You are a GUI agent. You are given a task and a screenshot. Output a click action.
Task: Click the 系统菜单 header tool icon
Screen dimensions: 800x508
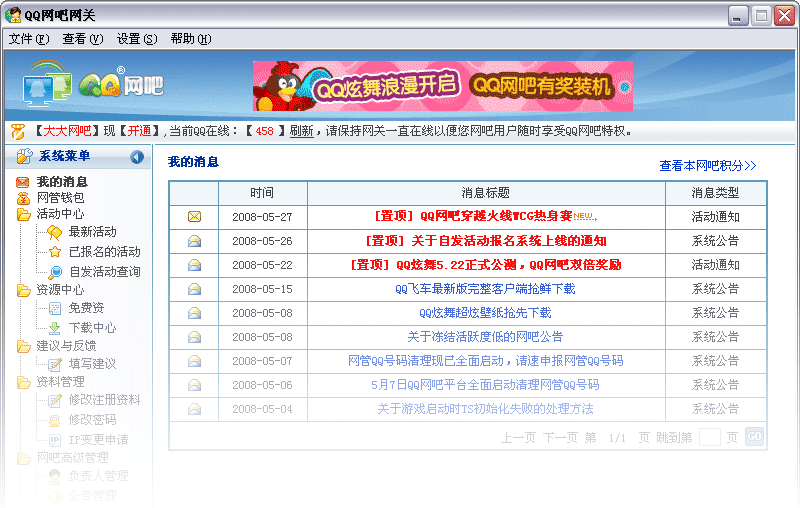[24, 156]
